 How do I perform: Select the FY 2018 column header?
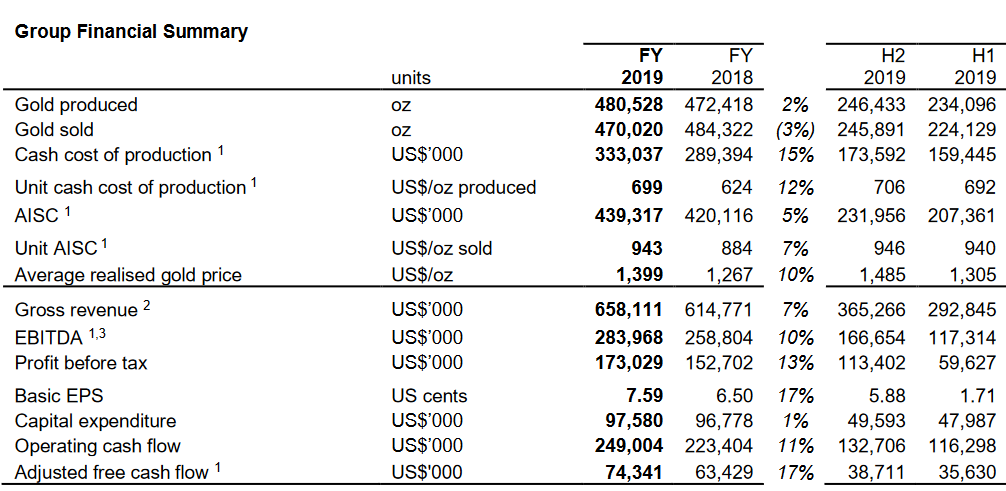click(x=731, y=66)
